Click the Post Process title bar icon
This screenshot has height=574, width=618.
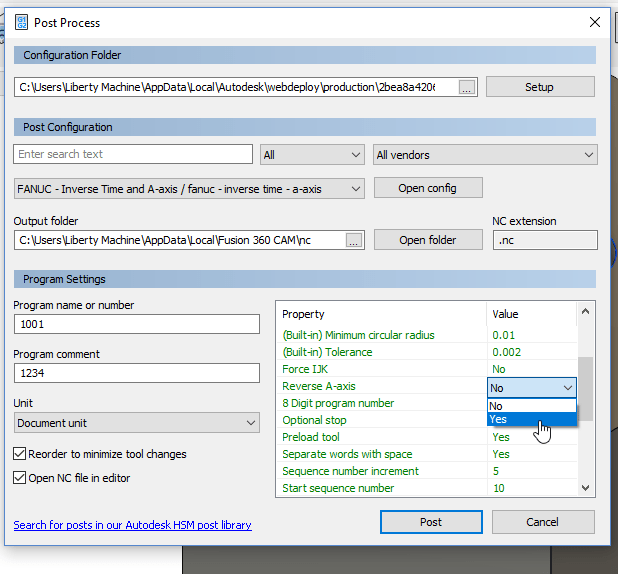(x=21, y=22)
